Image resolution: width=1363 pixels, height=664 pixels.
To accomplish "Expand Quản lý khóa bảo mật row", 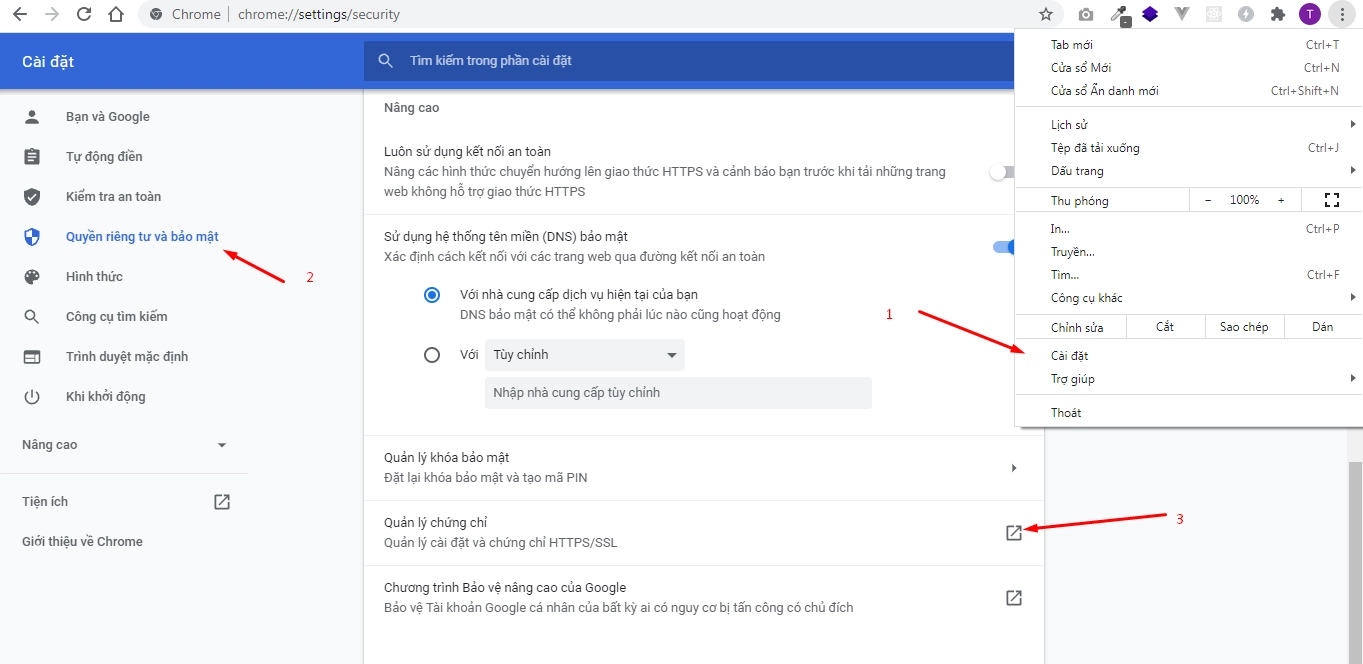I will coord(1013,468).
